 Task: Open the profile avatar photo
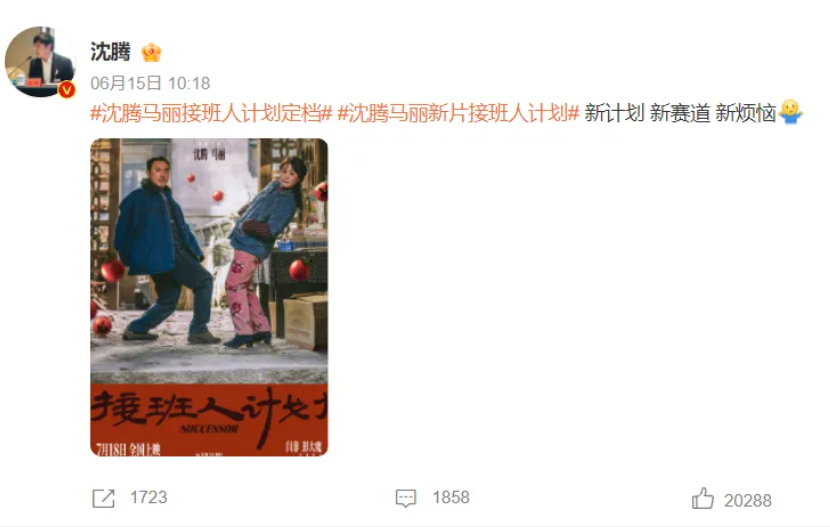(40, 61)
